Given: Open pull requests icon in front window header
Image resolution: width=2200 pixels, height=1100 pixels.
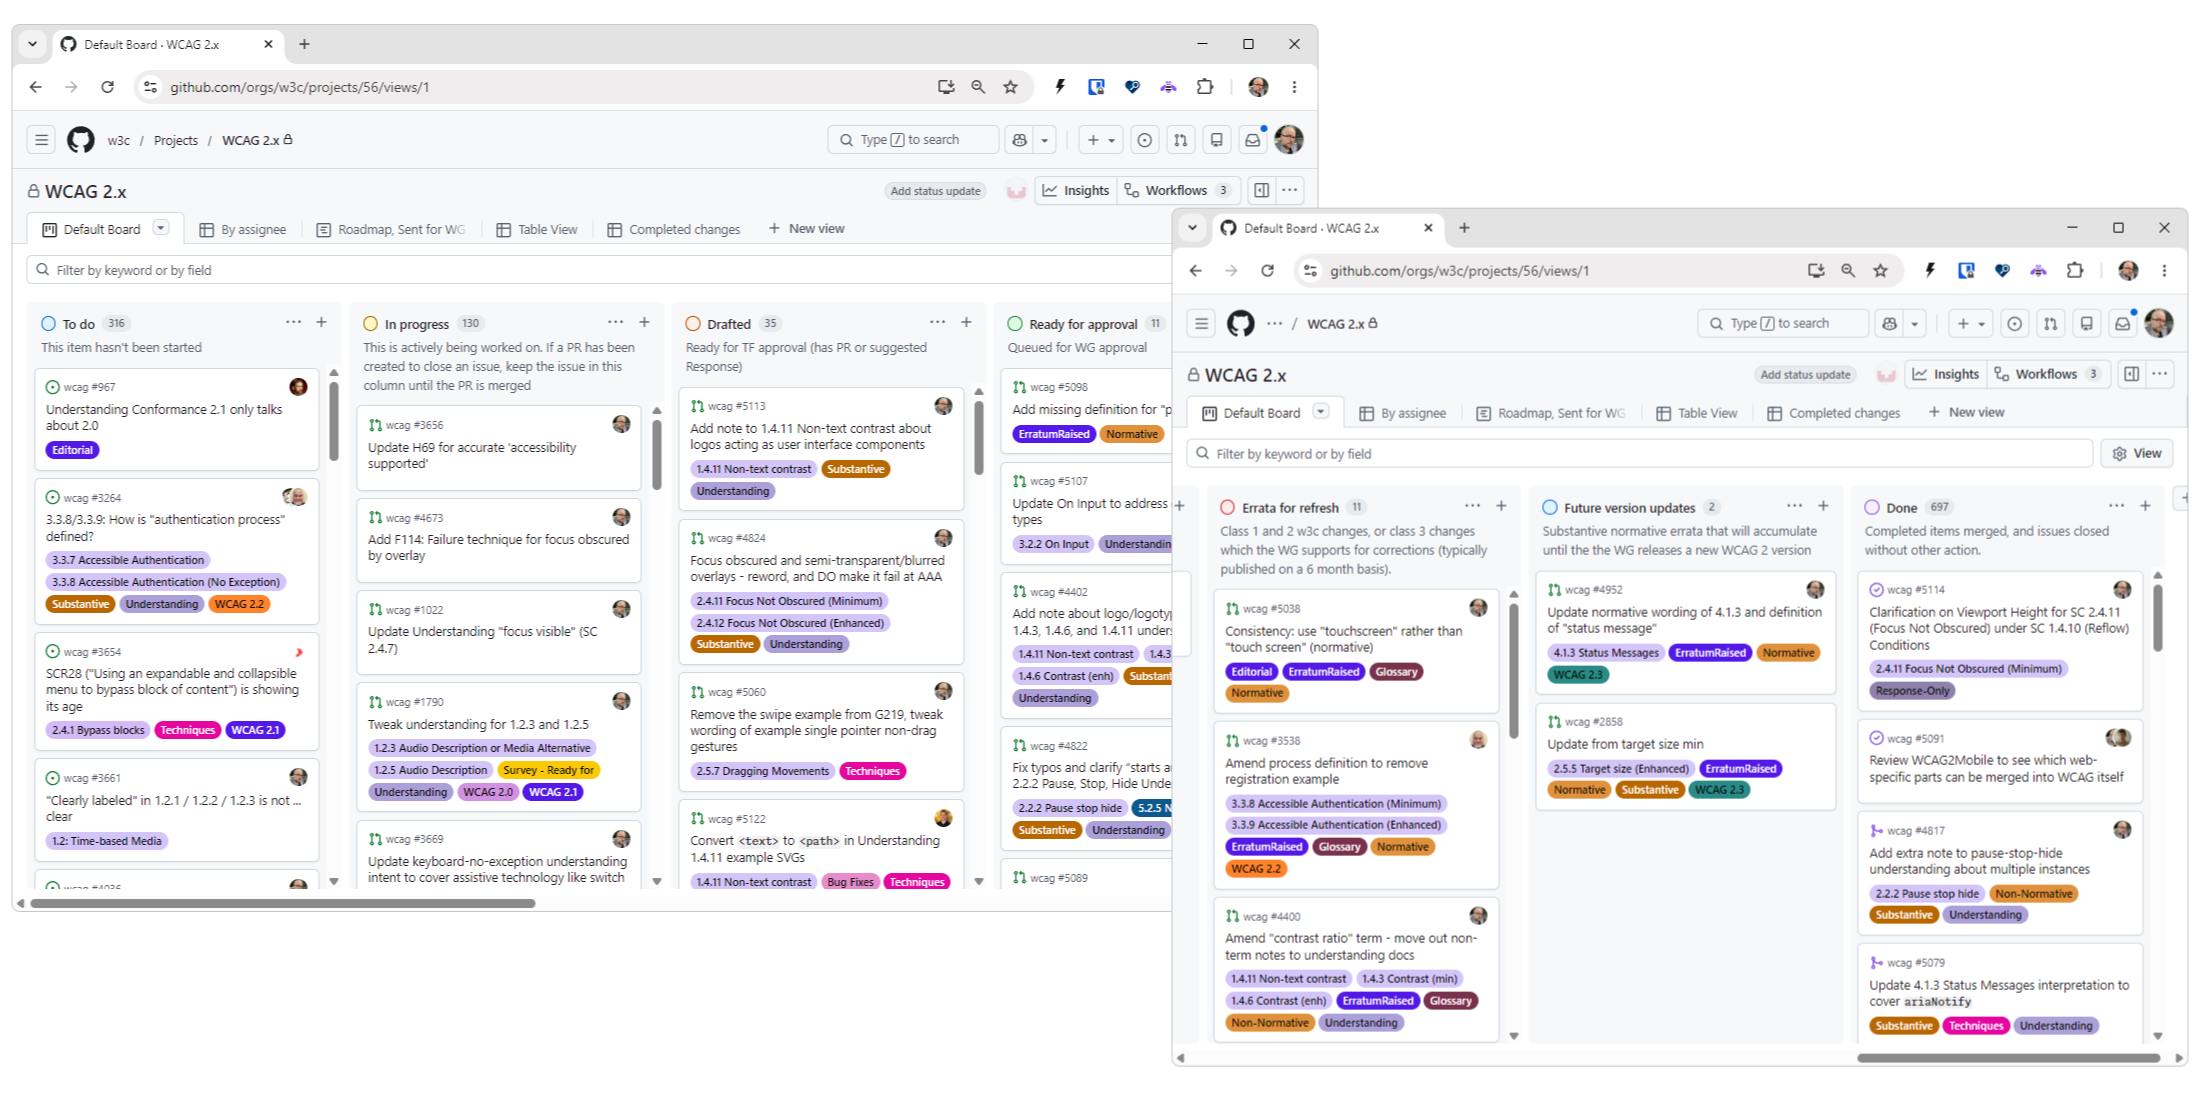Looking at the screenshot, I should (2051, 324).
